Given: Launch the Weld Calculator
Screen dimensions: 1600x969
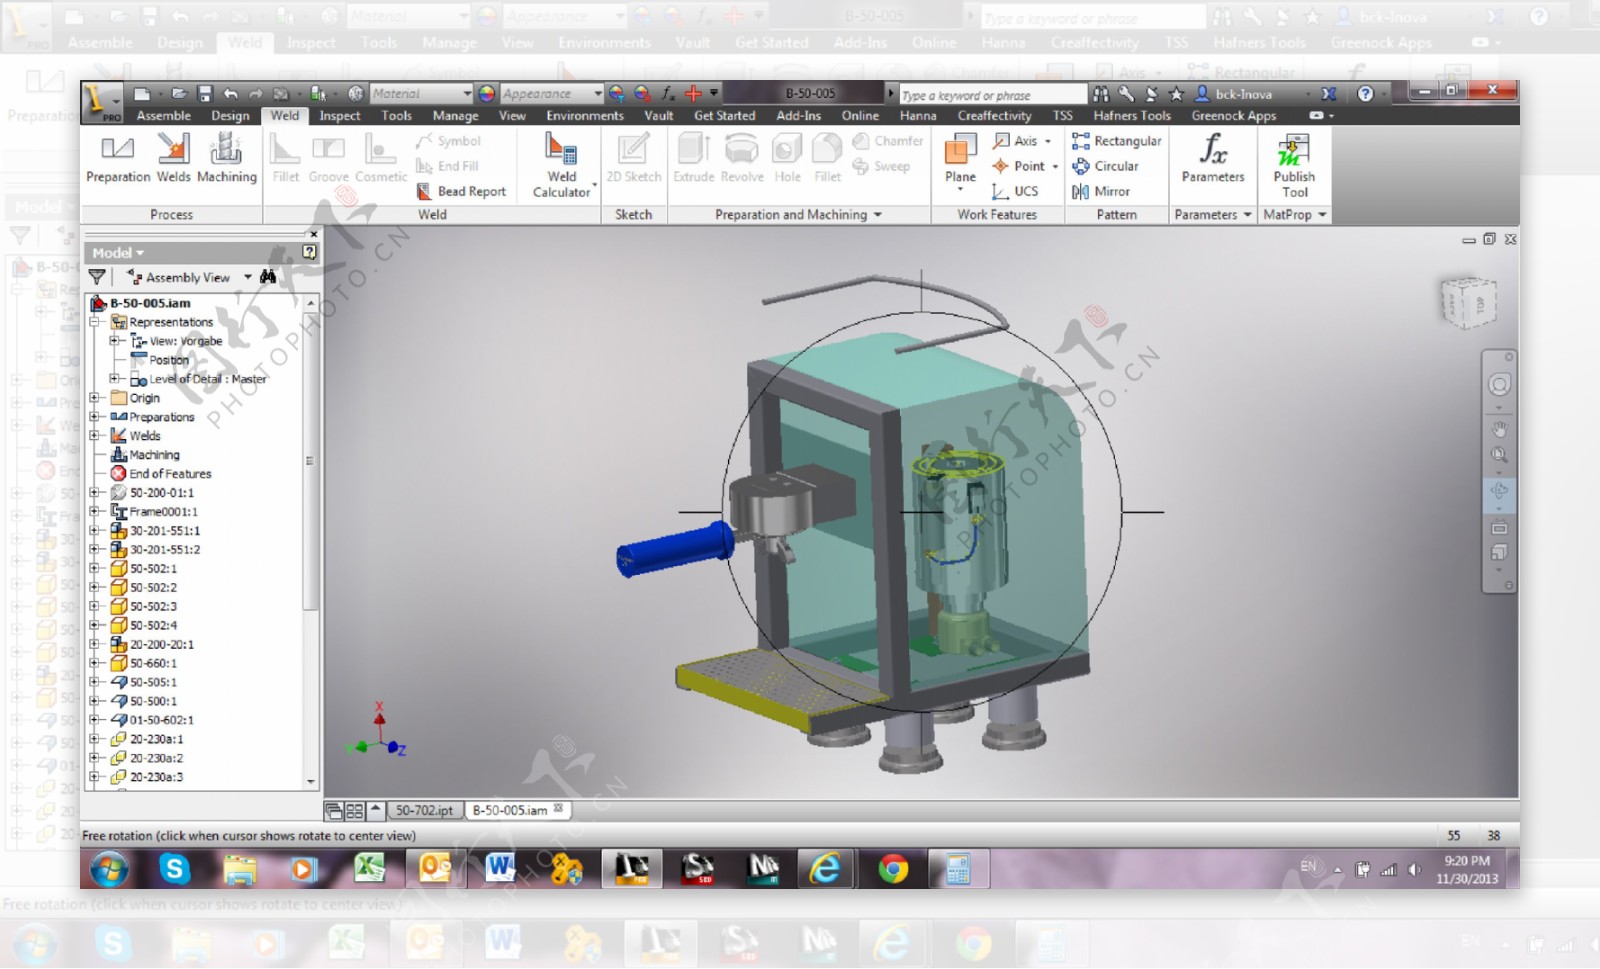Looking at the screenshot, I should point(561,166).
